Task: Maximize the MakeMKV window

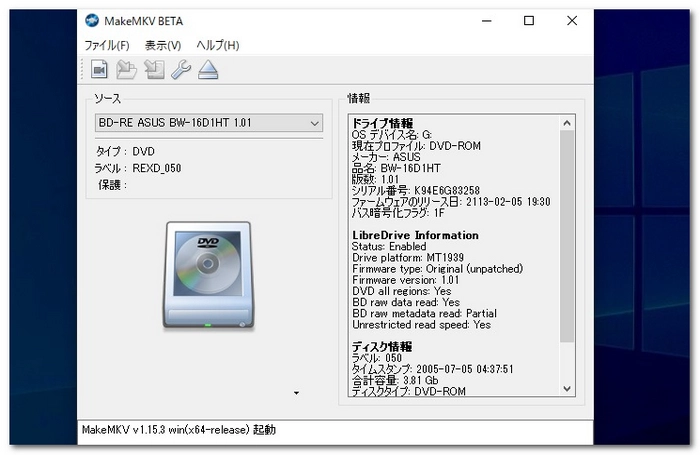Action: tap(529, 21)
